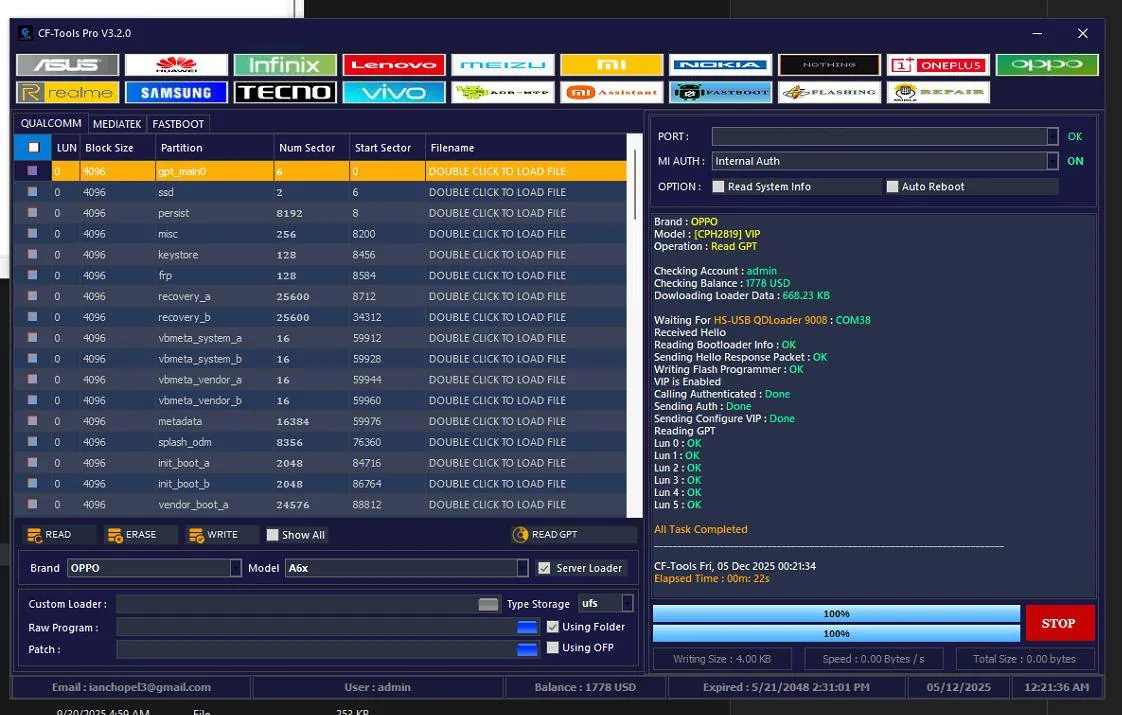Click the Filename cell of the misc row
Image resolution: width=1122 pixels, height=715 pixels.
(525, 233)
